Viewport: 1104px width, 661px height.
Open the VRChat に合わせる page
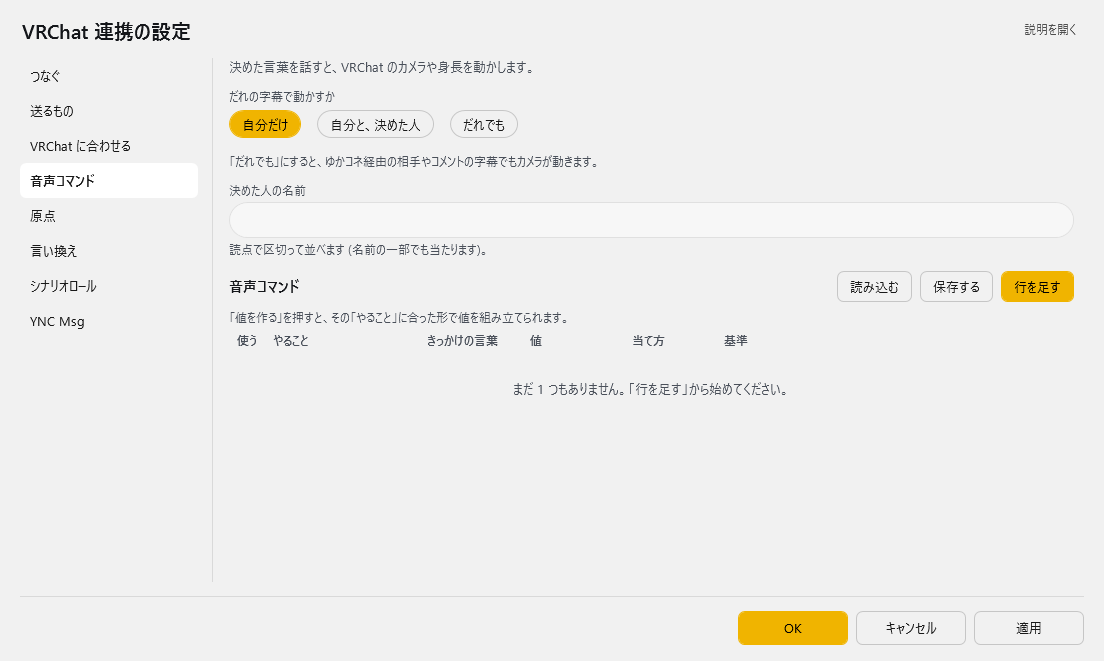coord(108,146)
